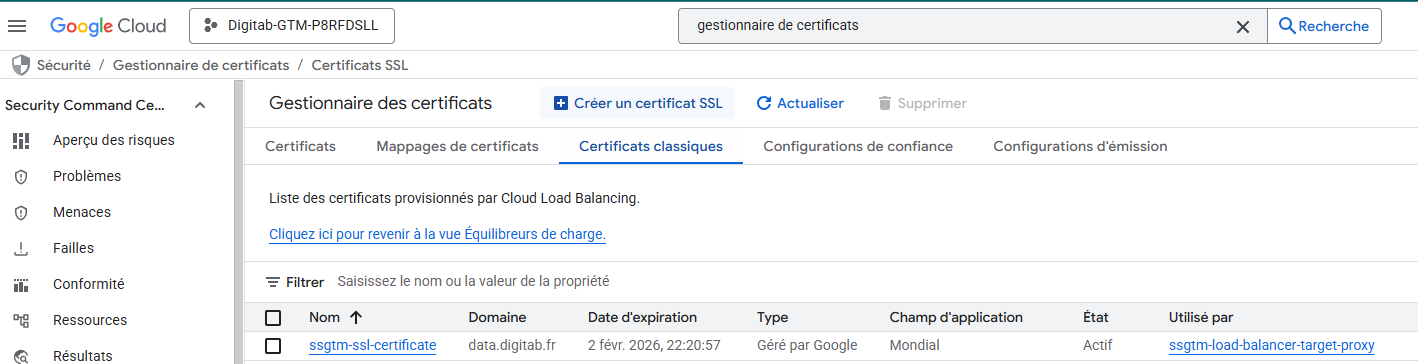Screen dimensions: 1418x364
Task: Open Configurations de confiance tab
Action: click(x=858, y=146)
